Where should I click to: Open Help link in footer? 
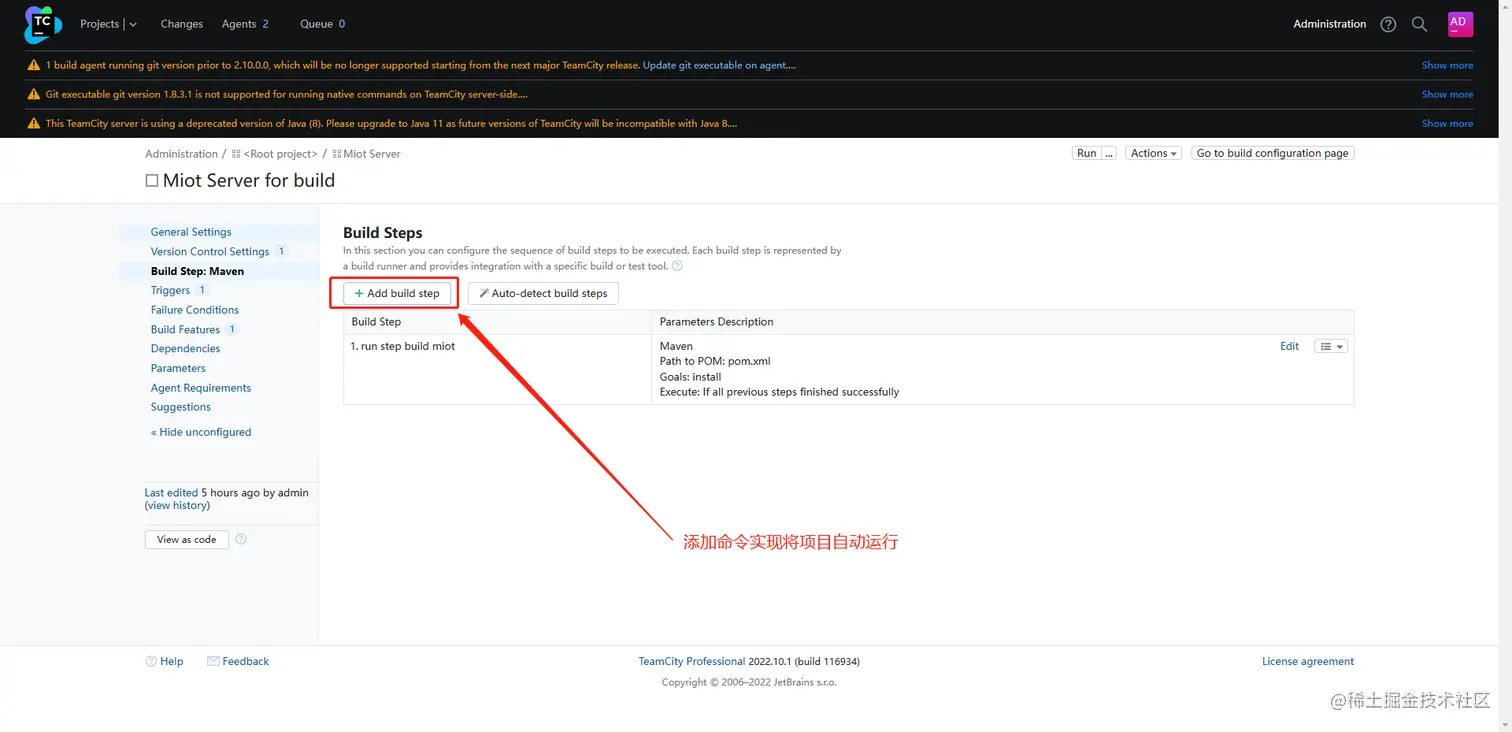[x=171, y=661]
